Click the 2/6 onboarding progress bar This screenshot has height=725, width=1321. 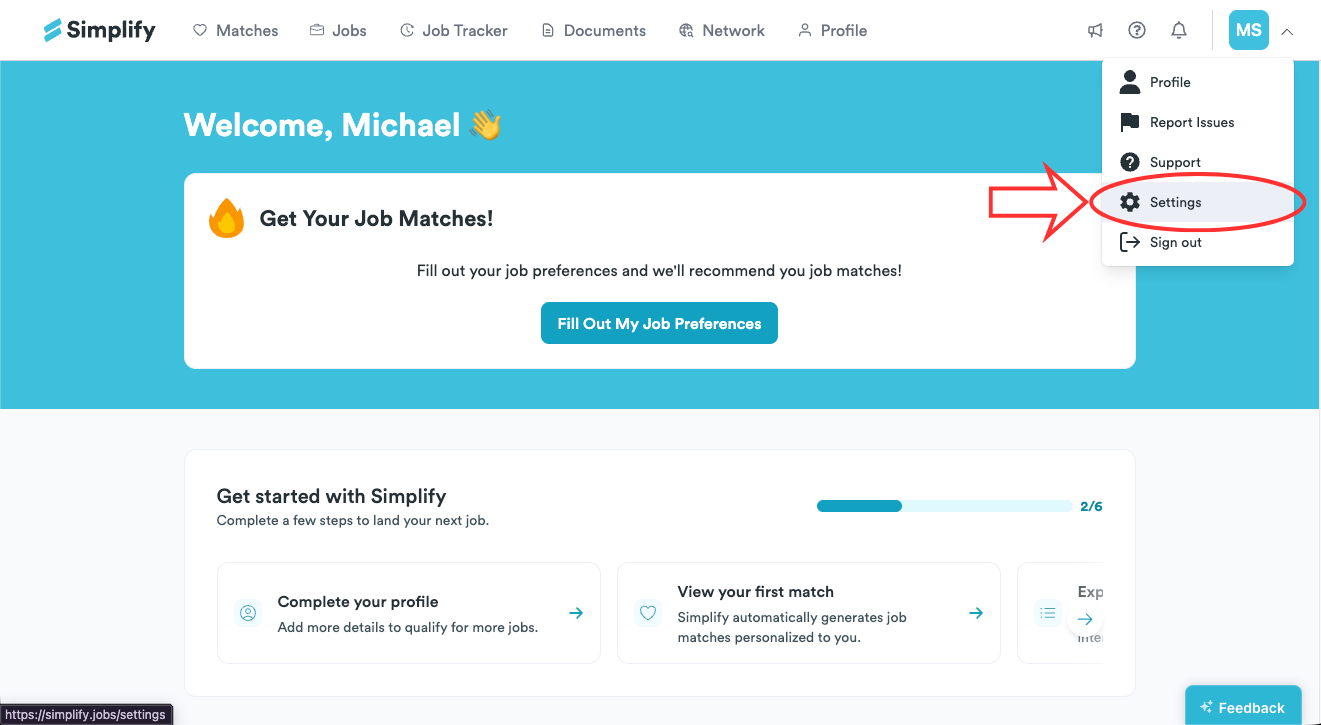point(945,506)
